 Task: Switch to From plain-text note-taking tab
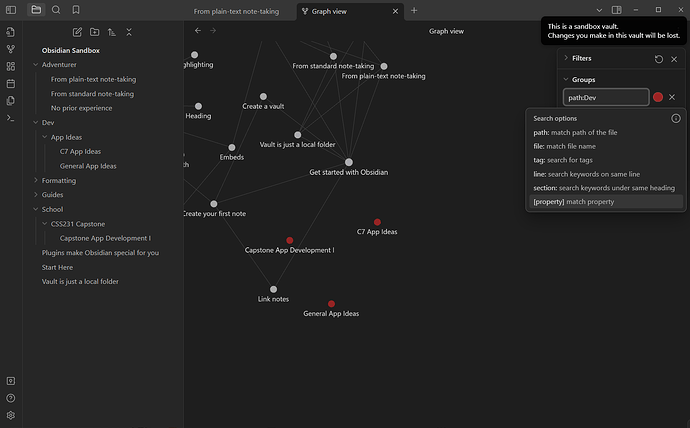pyautogui.click(x=238, y=10)
